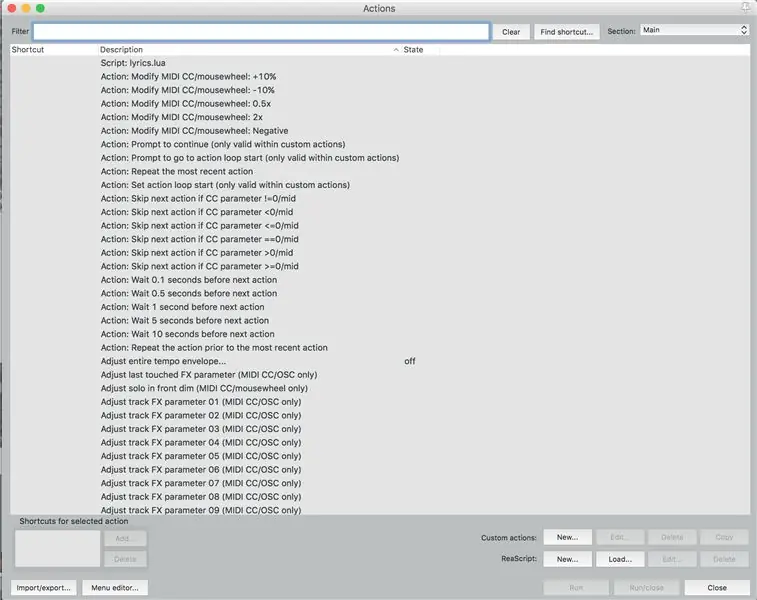Clear the filter with the Clear button
This screenshot has height=600, width=757.
(x=511, y=32)
